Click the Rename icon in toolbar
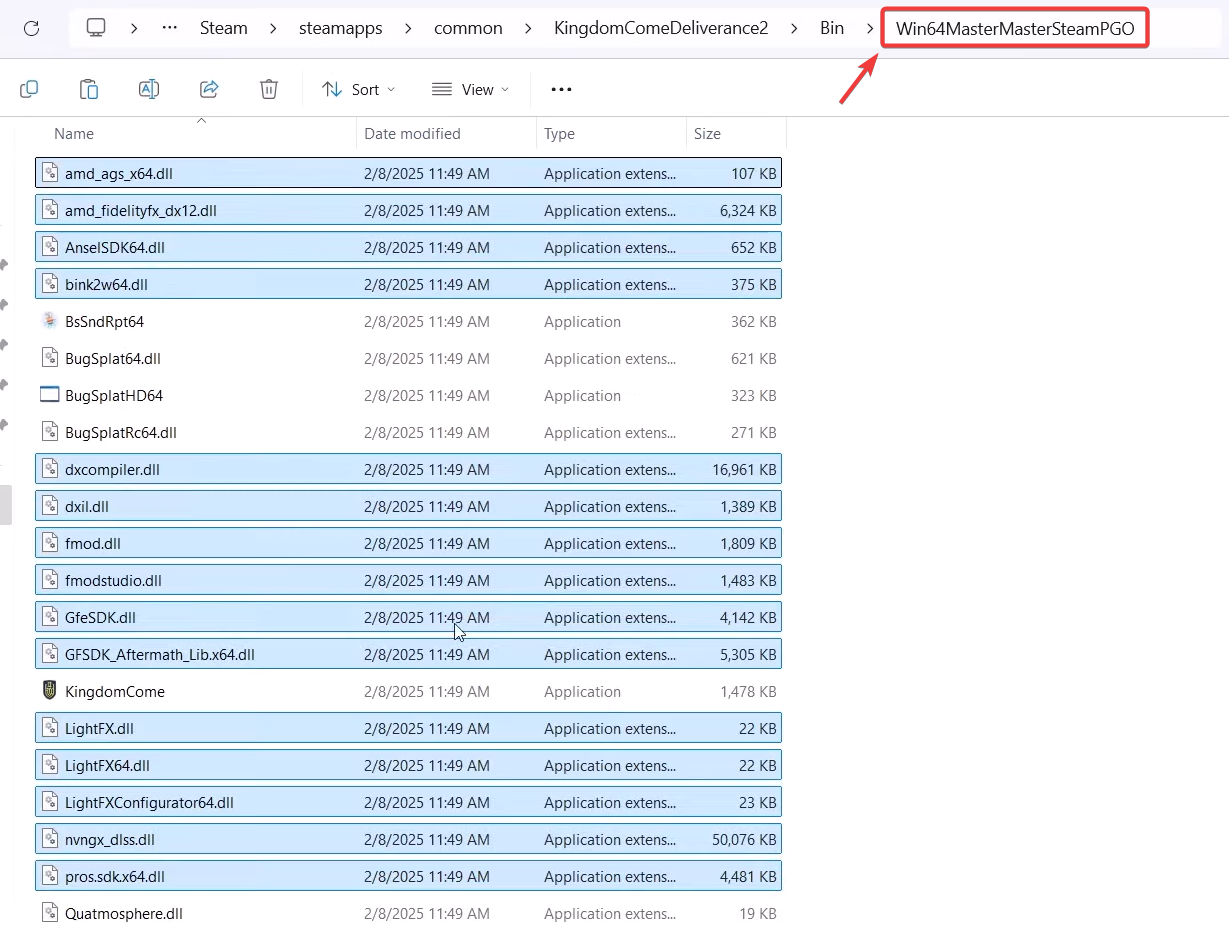The height and width of the screenshot is (929, 1229). [149, 89]
